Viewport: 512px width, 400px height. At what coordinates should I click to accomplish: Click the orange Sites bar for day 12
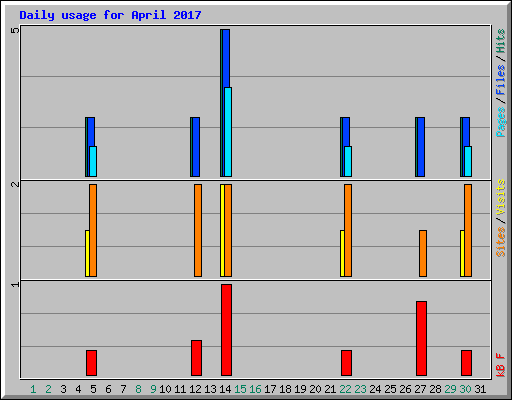click(x=198, y=230)
